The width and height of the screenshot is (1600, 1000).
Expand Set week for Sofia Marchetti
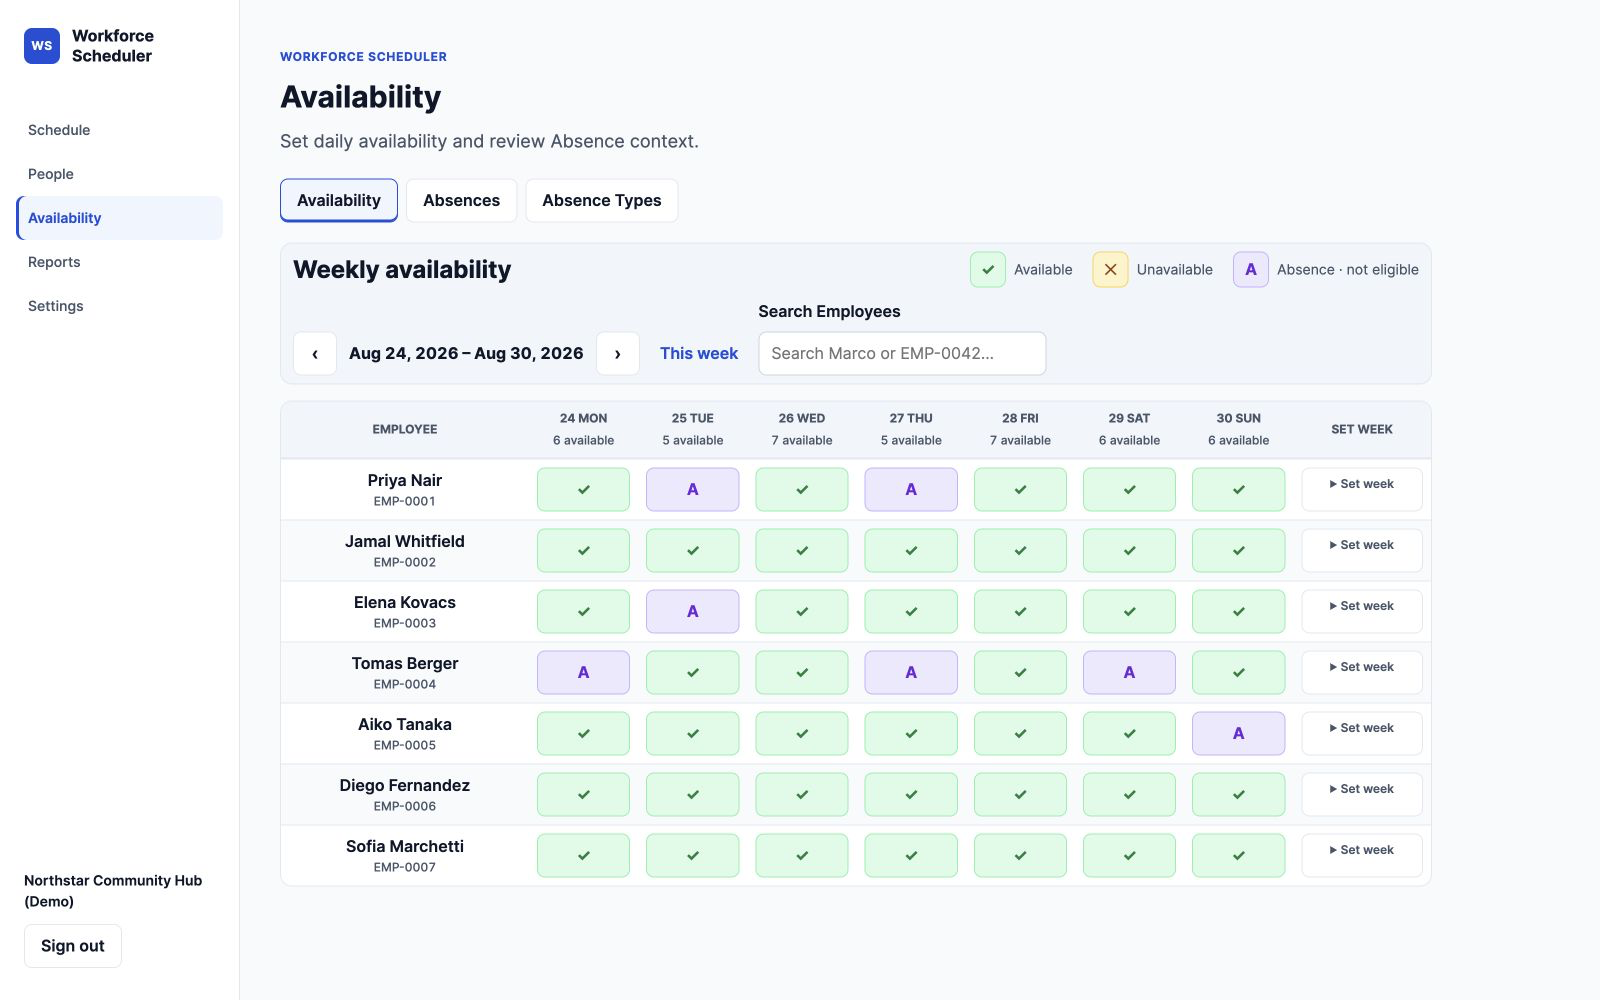pyautogui.click(x=1362, y=856)
